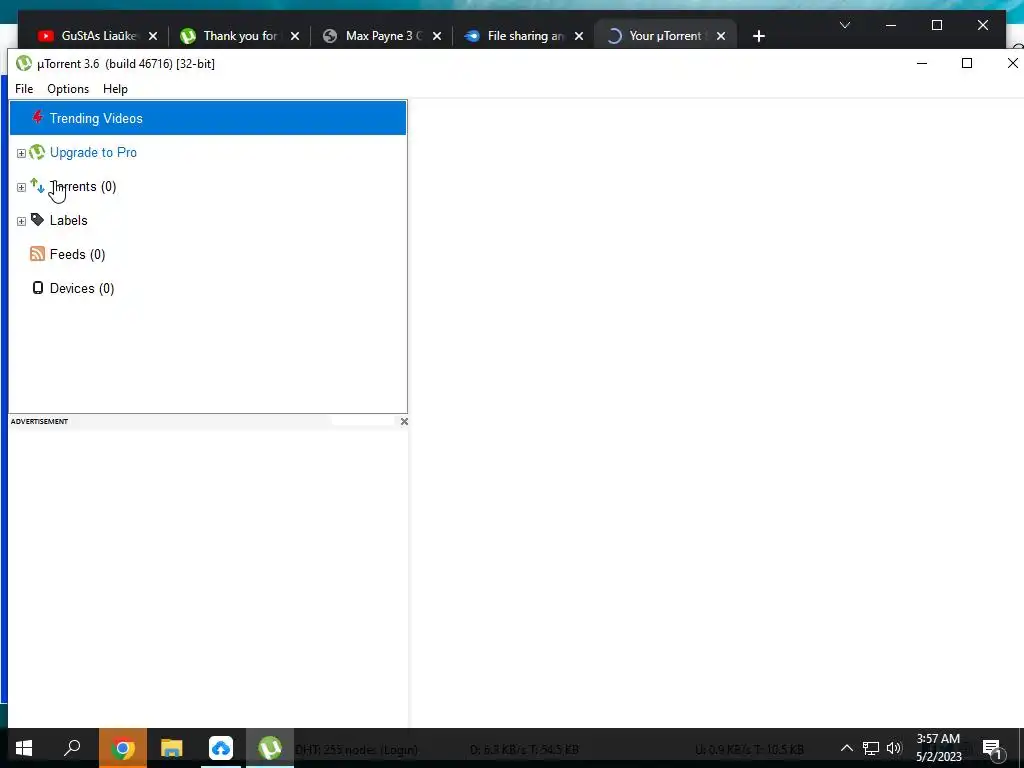Viewport: 1024px width, 768px height.
Task: Click the up-down arrows Torrents icon
Action: [37, 186]
